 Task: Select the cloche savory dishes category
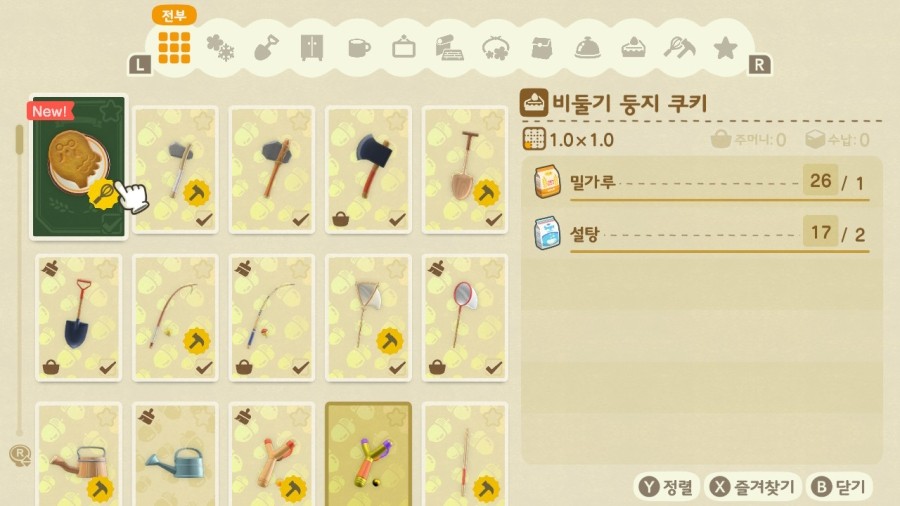587,48
